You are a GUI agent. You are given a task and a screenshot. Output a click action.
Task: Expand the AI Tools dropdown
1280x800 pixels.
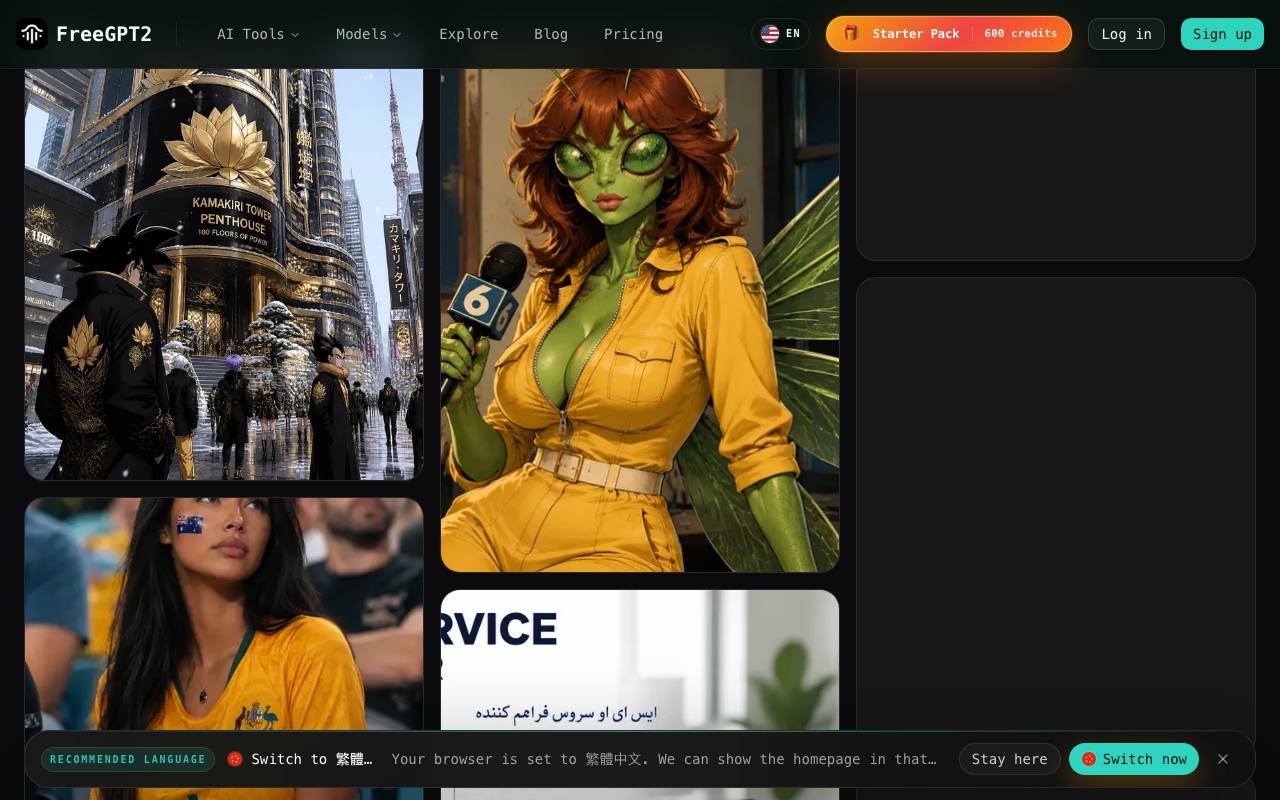(x=258, y=34)
